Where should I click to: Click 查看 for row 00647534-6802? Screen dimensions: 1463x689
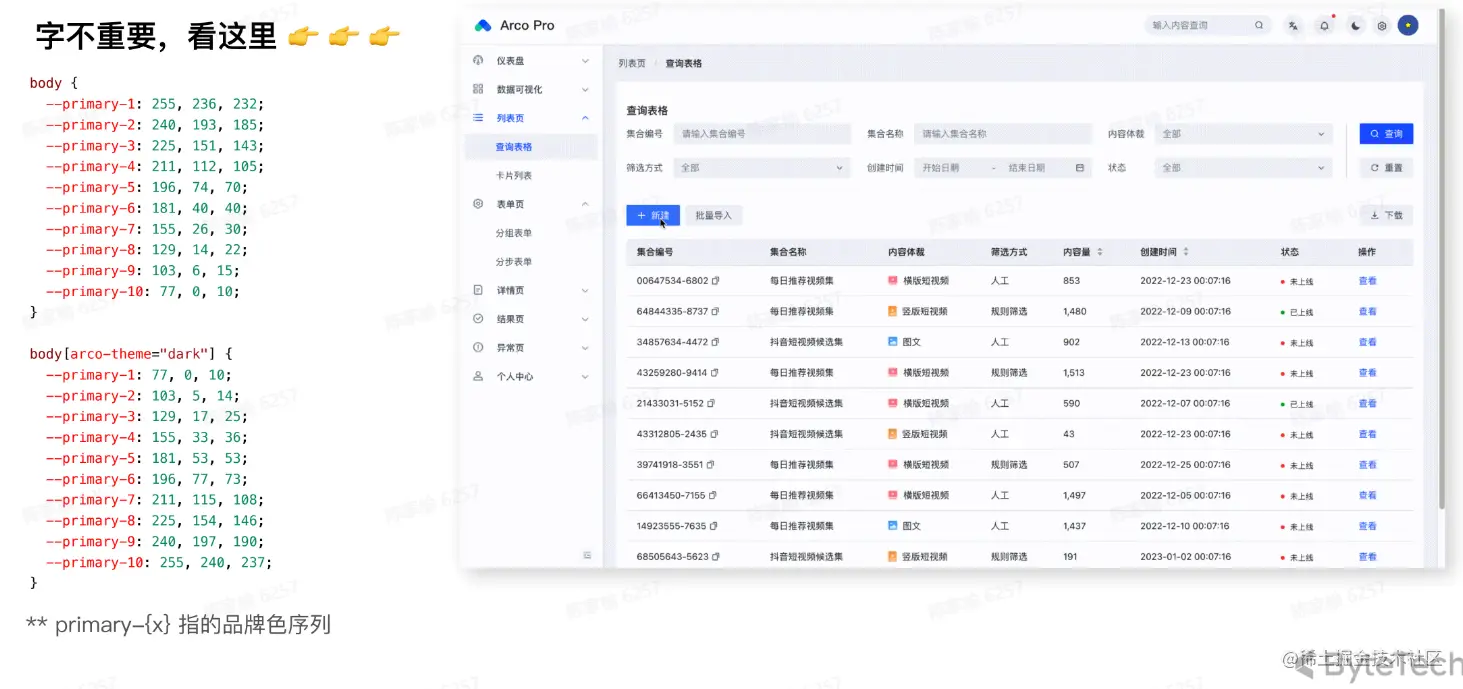click(1367, 281)
